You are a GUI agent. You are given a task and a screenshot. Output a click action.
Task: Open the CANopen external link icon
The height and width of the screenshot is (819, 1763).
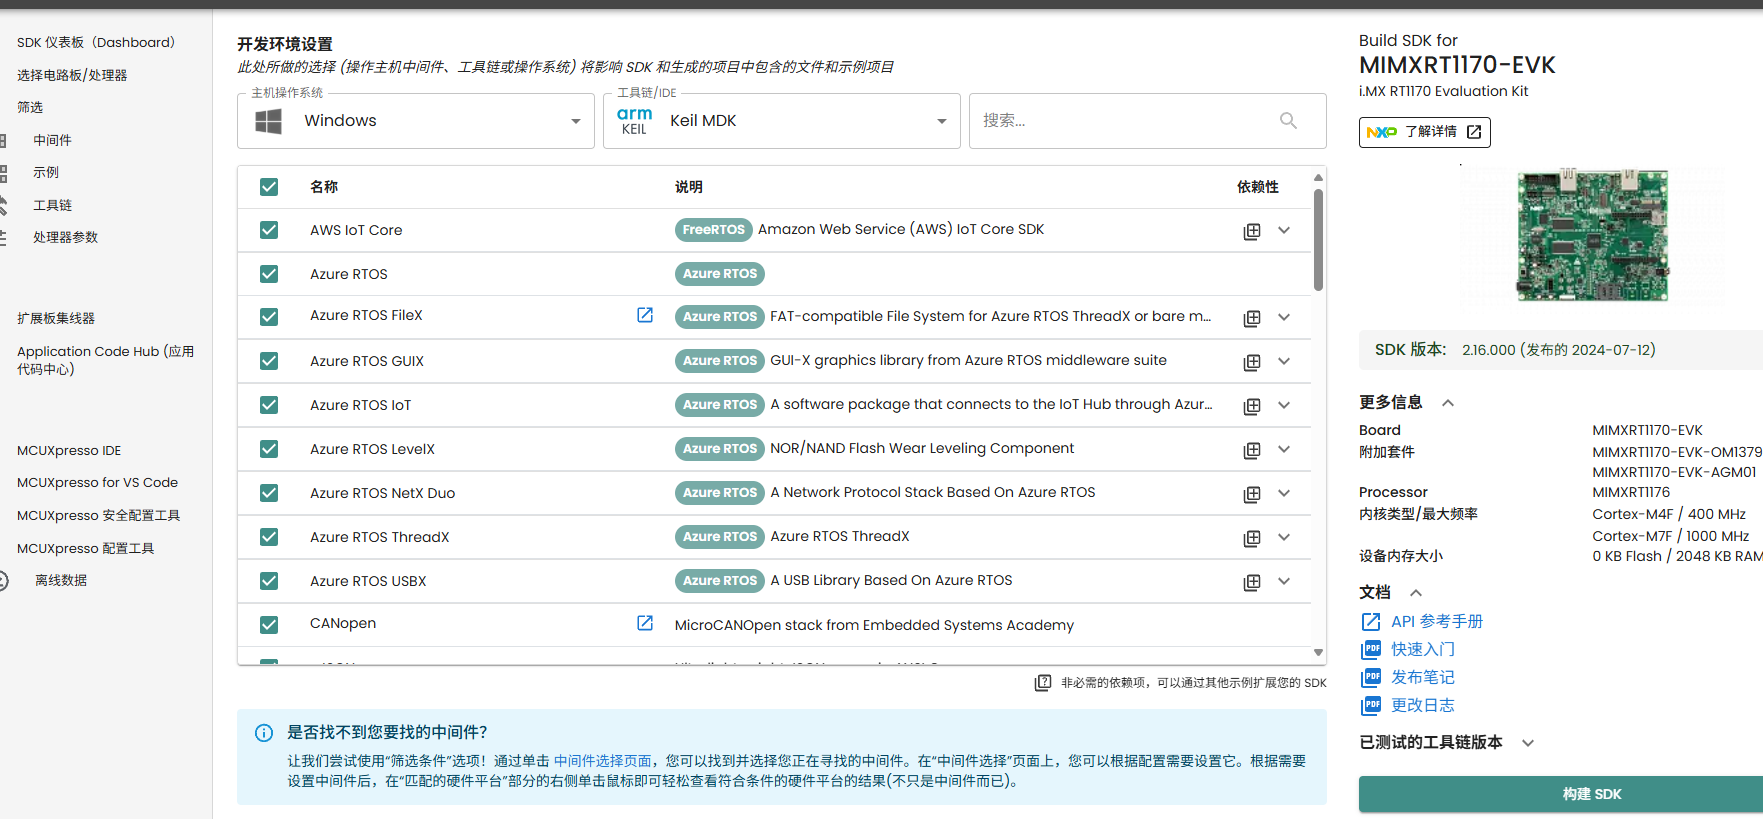coord(645,623)
